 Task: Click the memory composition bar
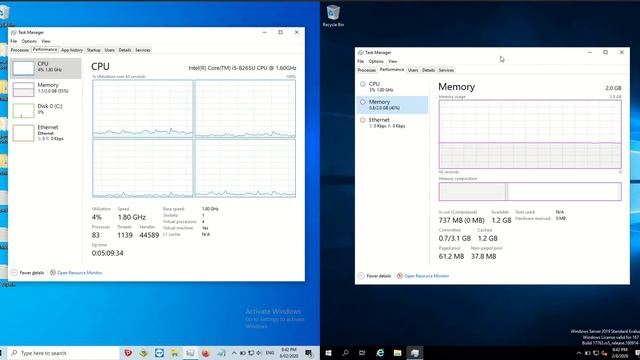tap(530, 191)
